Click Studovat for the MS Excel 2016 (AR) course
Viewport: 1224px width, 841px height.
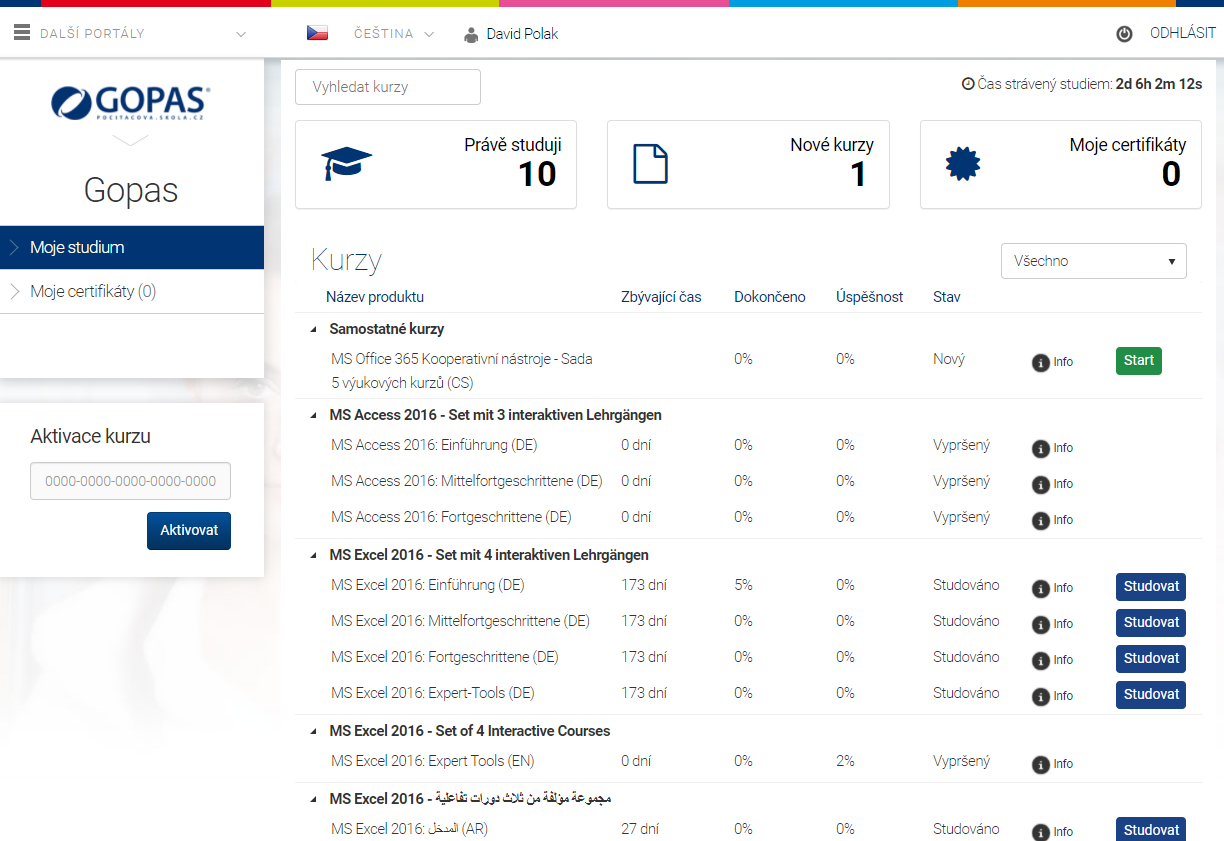click(1151, 829)
